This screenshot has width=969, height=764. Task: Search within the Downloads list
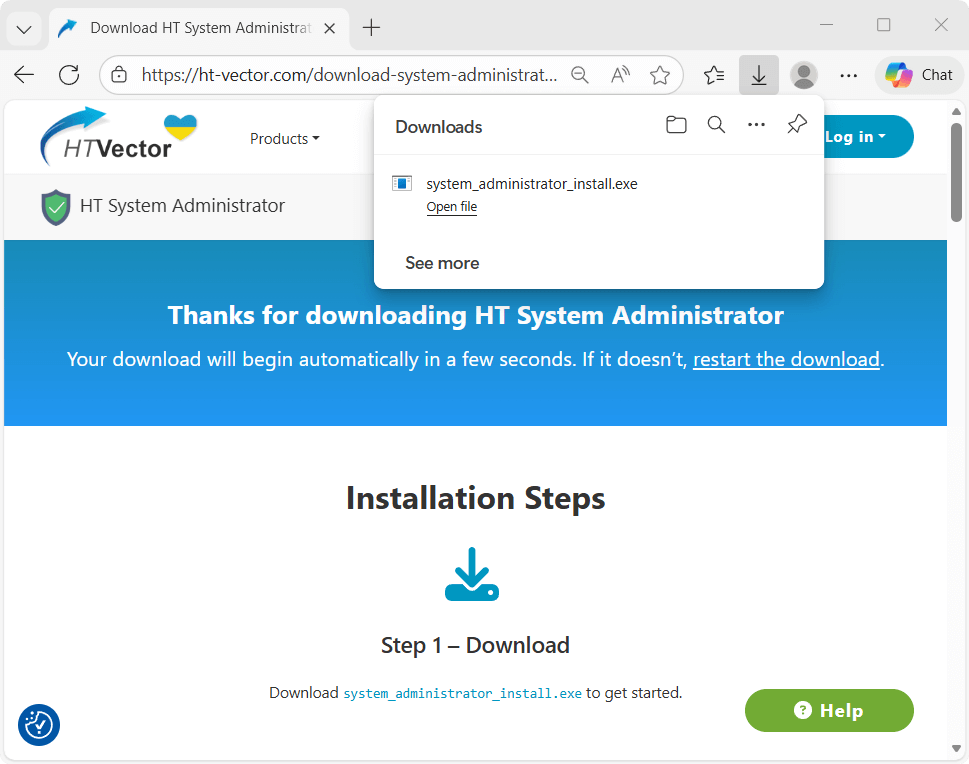[x=716, y=124]
